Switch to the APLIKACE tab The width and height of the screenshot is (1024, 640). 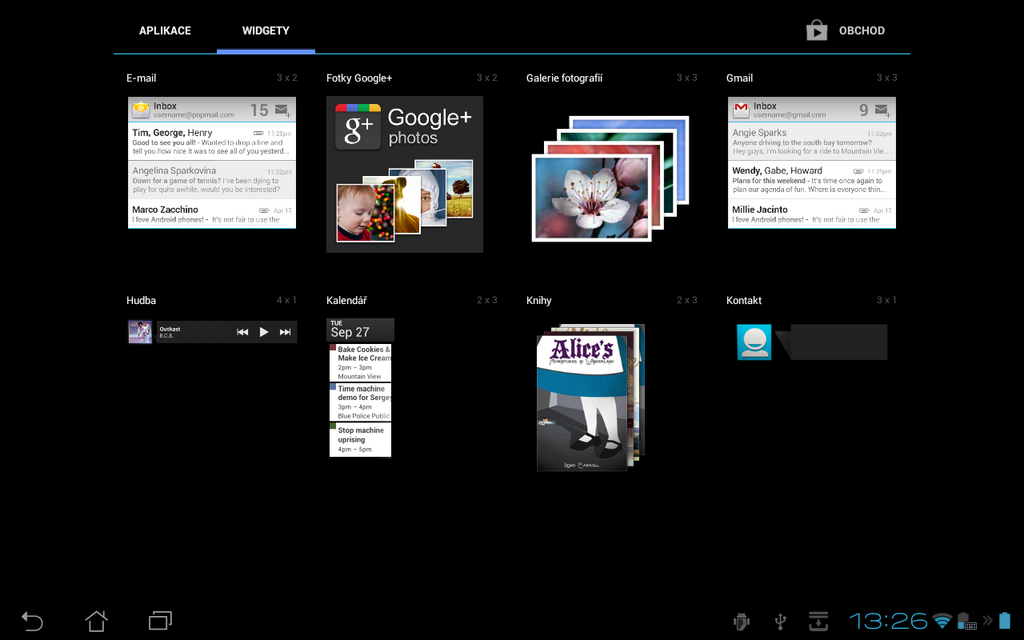pyautogui.click(x=165, y=30)
